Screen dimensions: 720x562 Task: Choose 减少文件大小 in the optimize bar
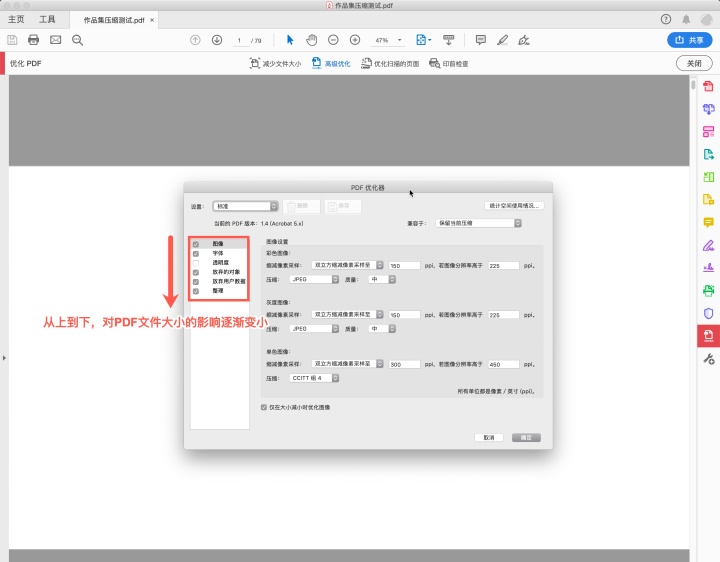[276, 64]
